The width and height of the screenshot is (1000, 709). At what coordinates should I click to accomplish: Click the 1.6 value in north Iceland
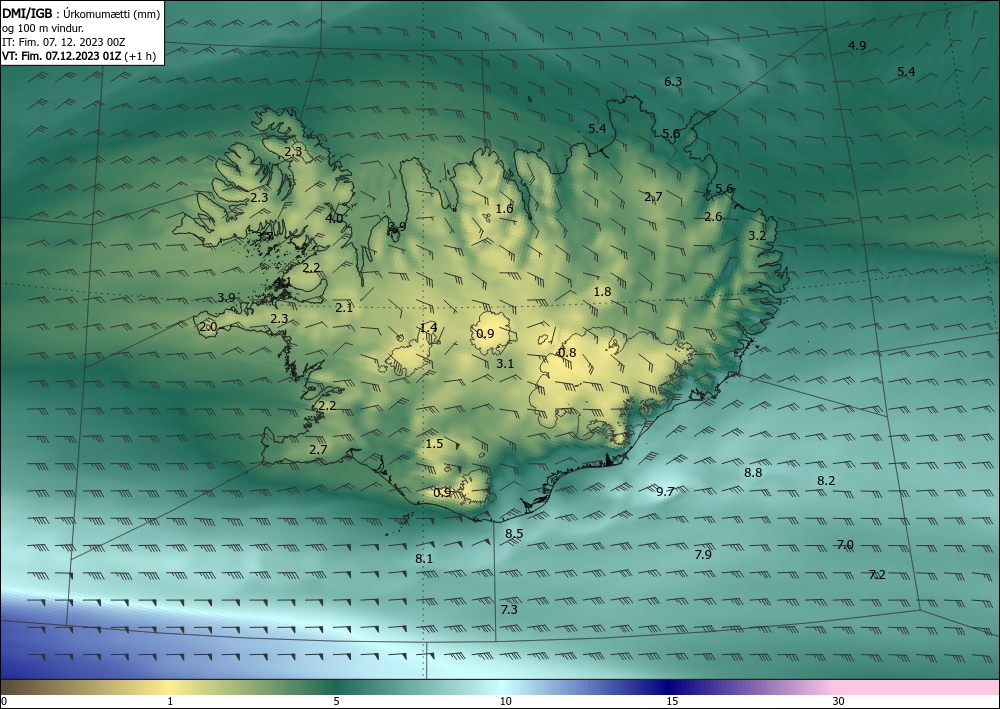click(x=504, y=208)
